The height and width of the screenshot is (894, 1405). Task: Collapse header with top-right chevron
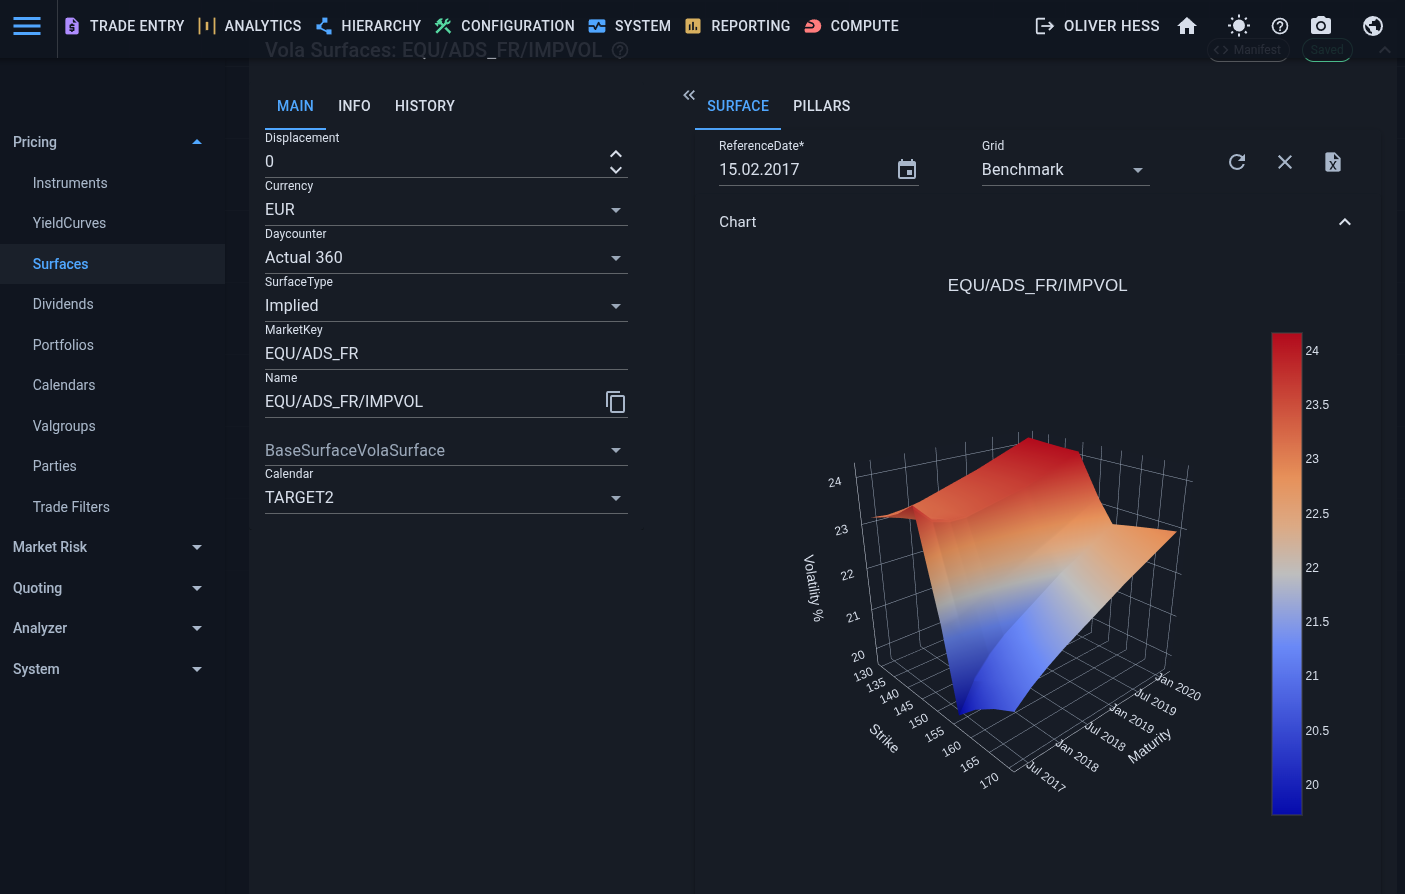tap(1384, 50)
